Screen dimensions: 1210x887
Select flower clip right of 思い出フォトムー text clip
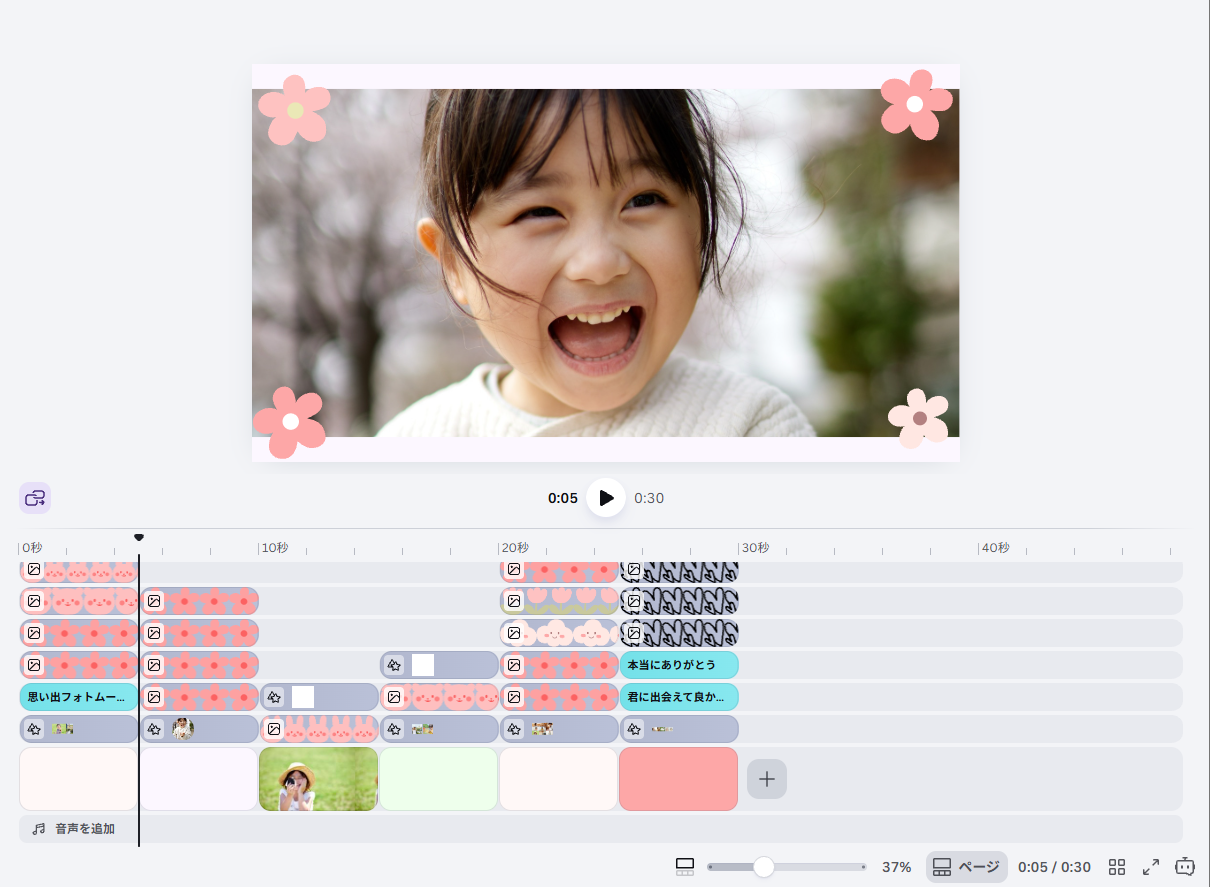[x=199, y=697]
